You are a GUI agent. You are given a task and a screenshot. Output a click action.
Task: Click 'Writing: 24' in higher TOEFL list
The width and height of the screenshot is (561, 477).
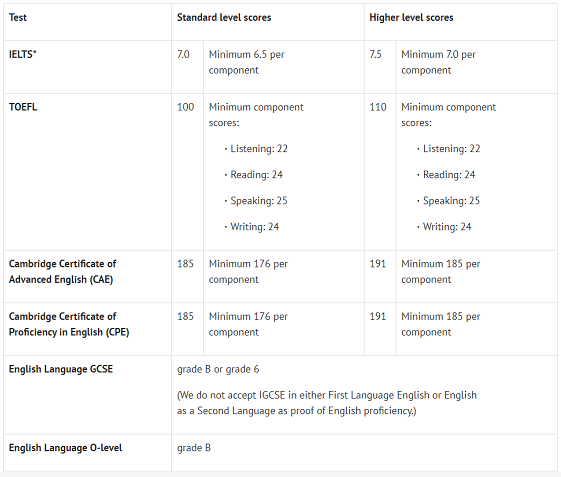click(447, 227)
